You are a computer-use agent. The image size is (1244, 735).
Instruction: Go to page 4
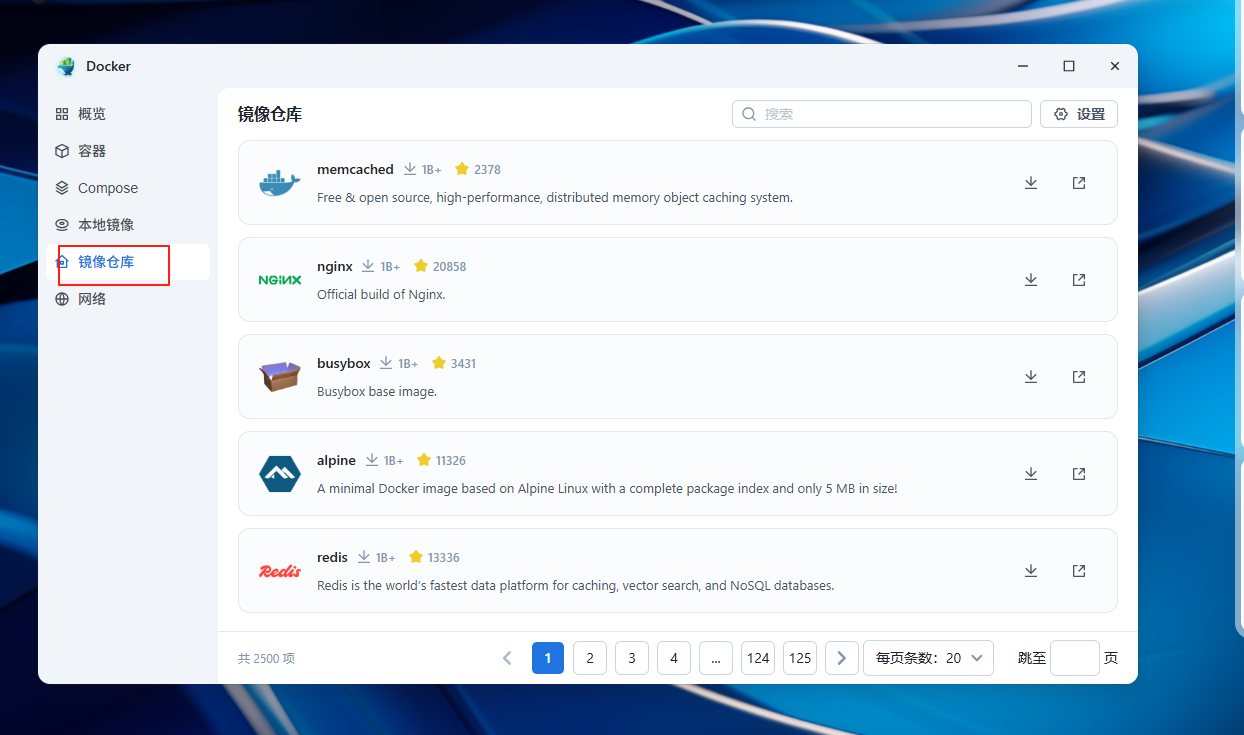(674, 658)
